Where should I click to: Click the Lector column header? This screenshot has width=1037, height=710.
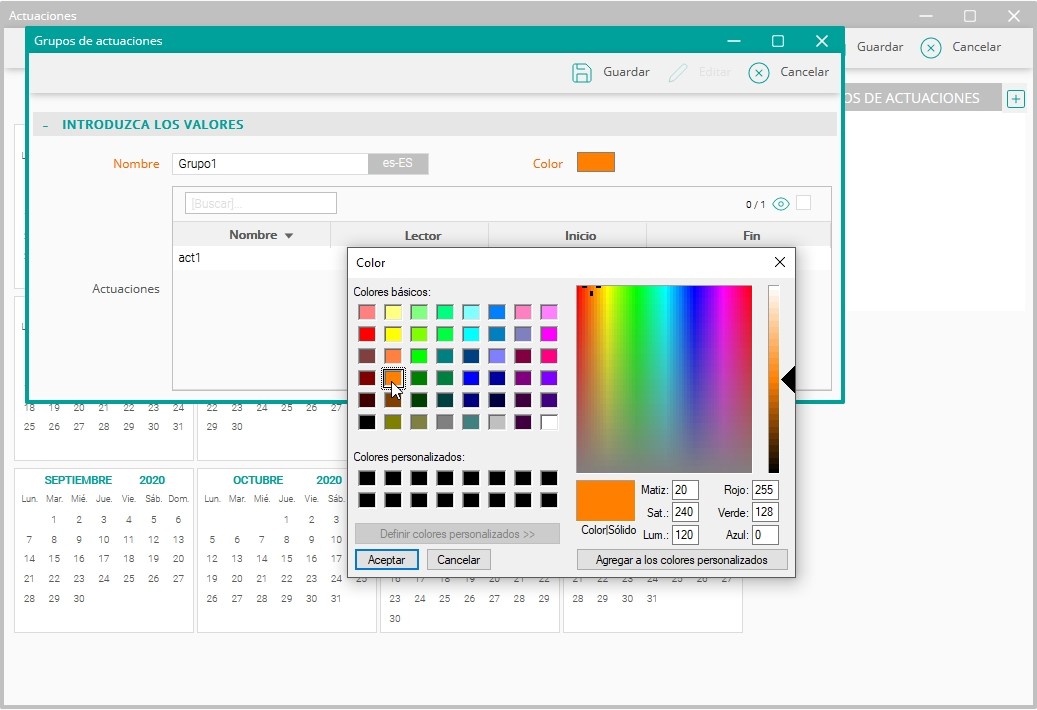423,235
